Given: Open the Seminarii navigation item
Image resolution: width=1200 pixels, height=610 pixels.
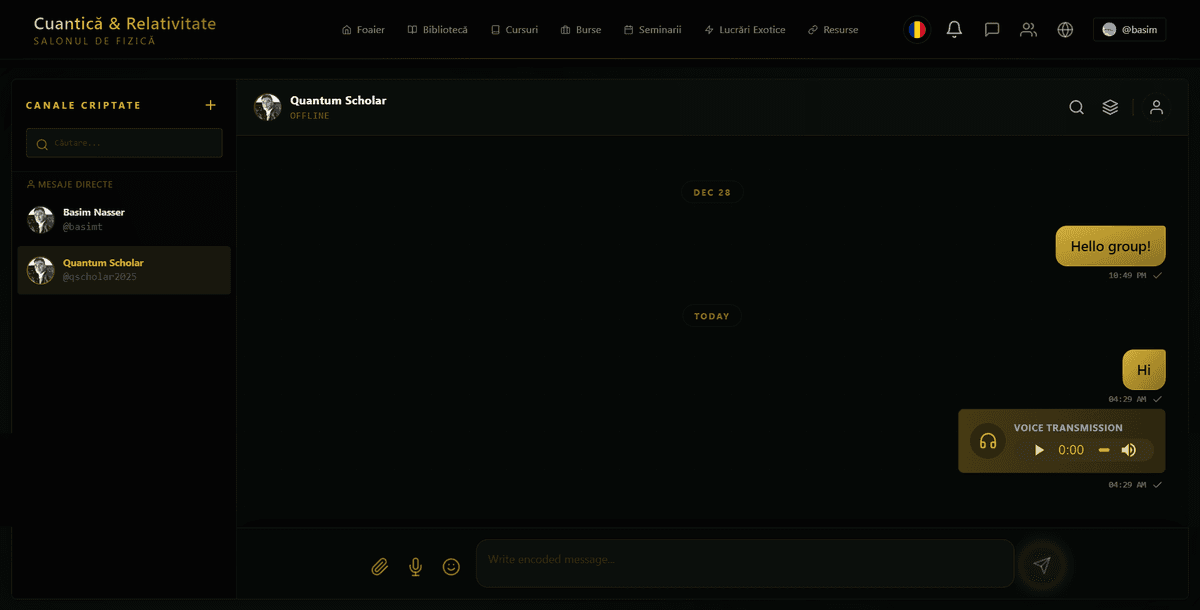Looking at the screenshot, I should coord(652,30).
